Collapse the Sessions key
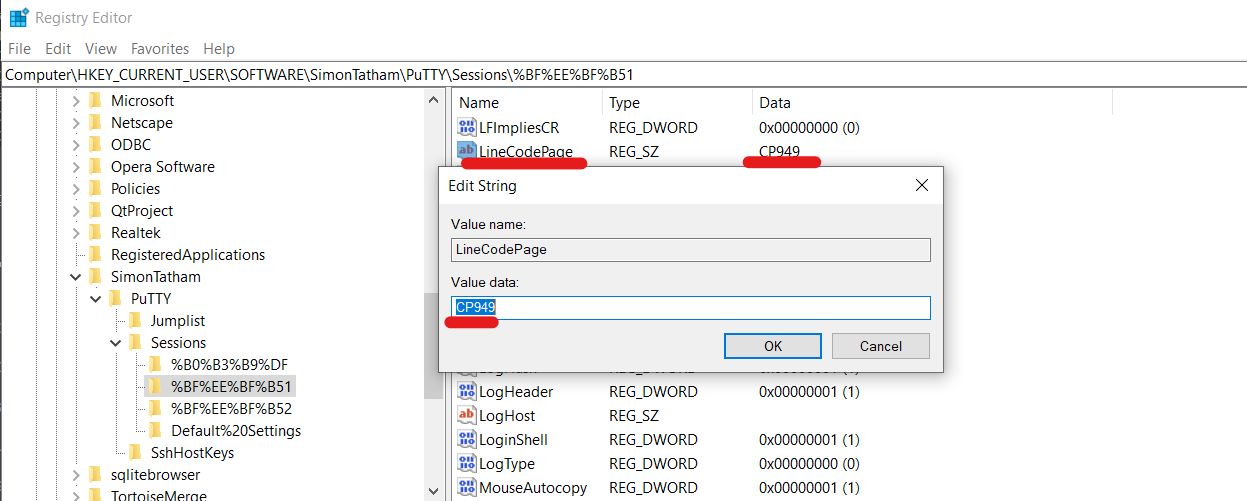The height and width of the screenshot is (501, 1247). (x=116, y=343)
